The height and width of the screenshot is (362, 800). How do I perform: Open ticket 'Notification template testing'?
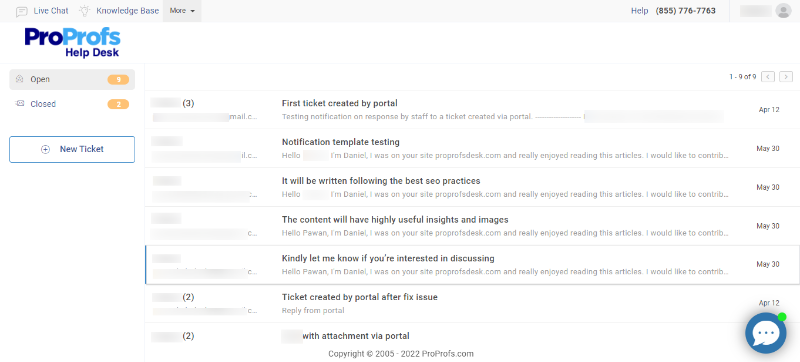(x=472, y=148)
